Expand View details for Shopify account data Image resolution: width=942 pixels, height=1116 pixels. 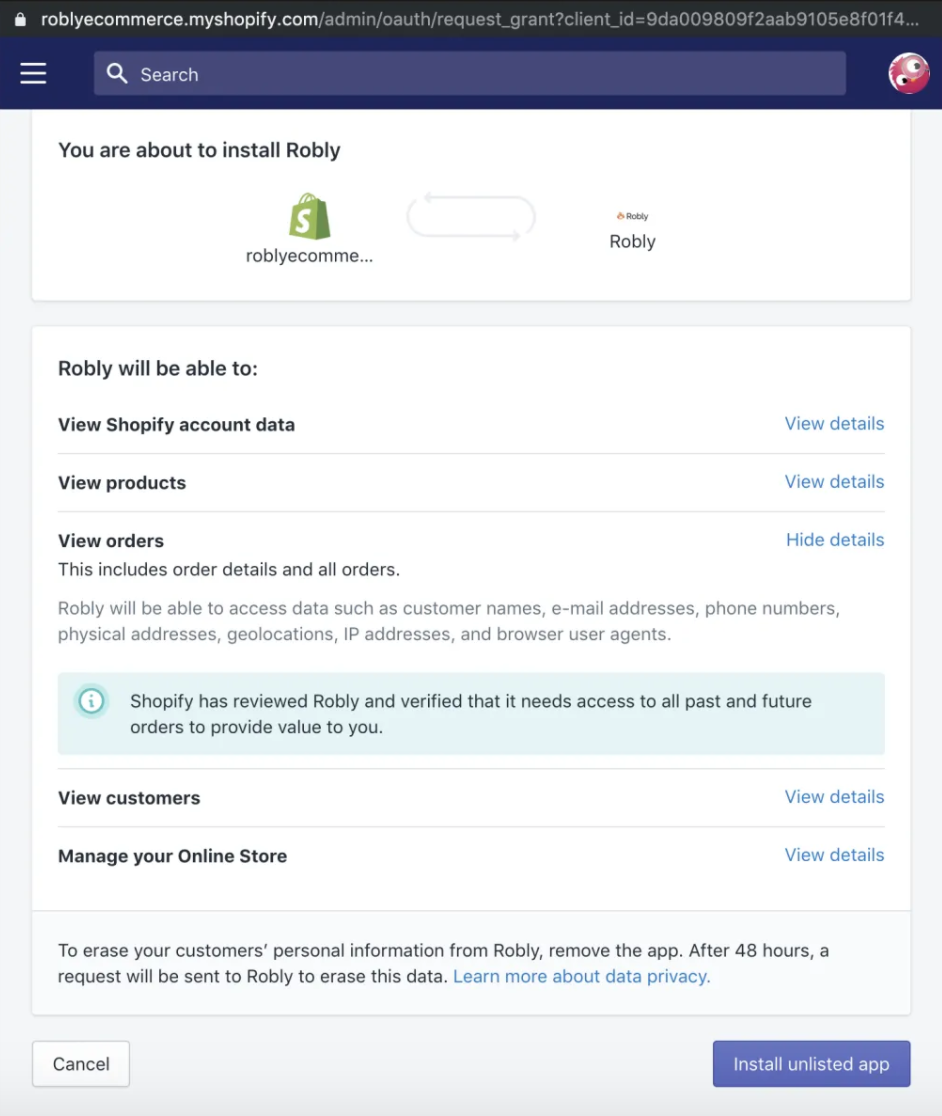point(834,423)
